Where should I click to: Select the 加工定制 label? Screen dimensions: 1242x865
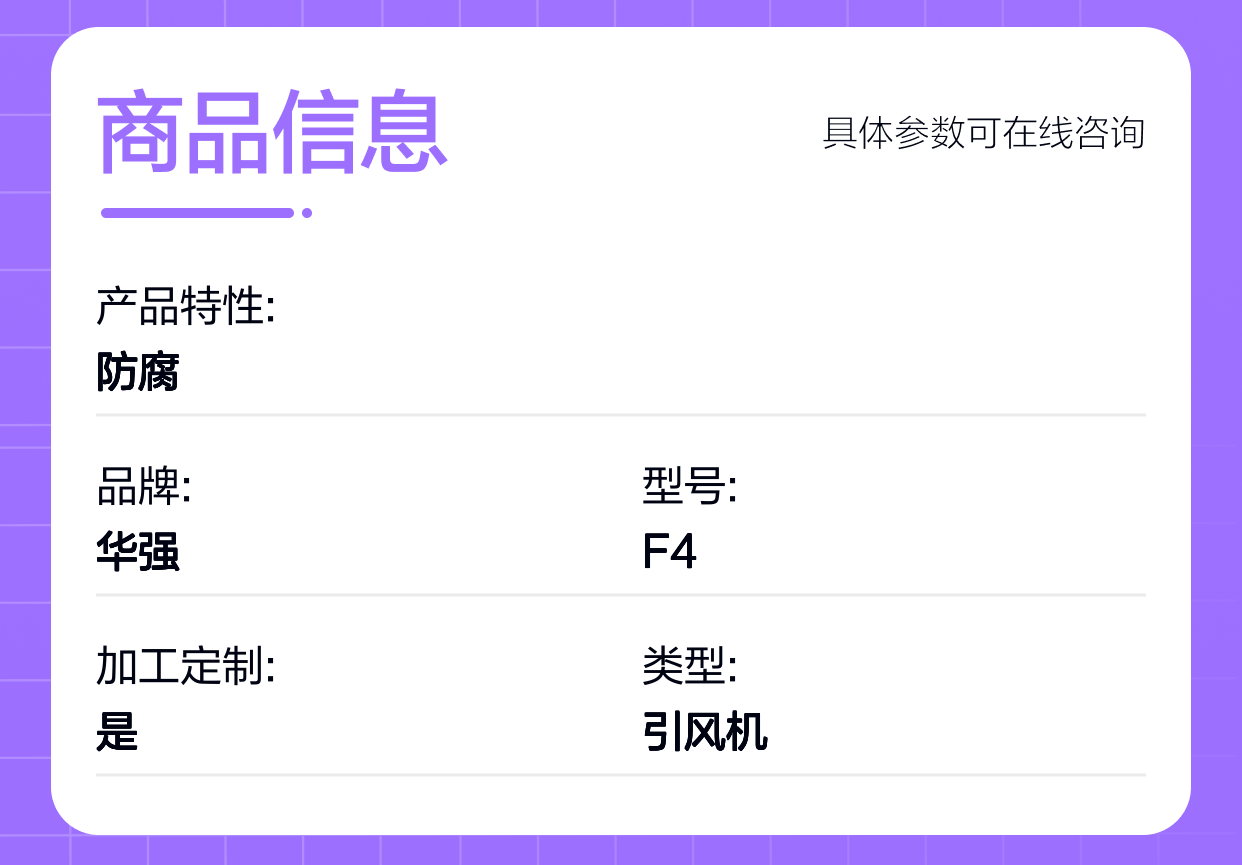point(185,667)
